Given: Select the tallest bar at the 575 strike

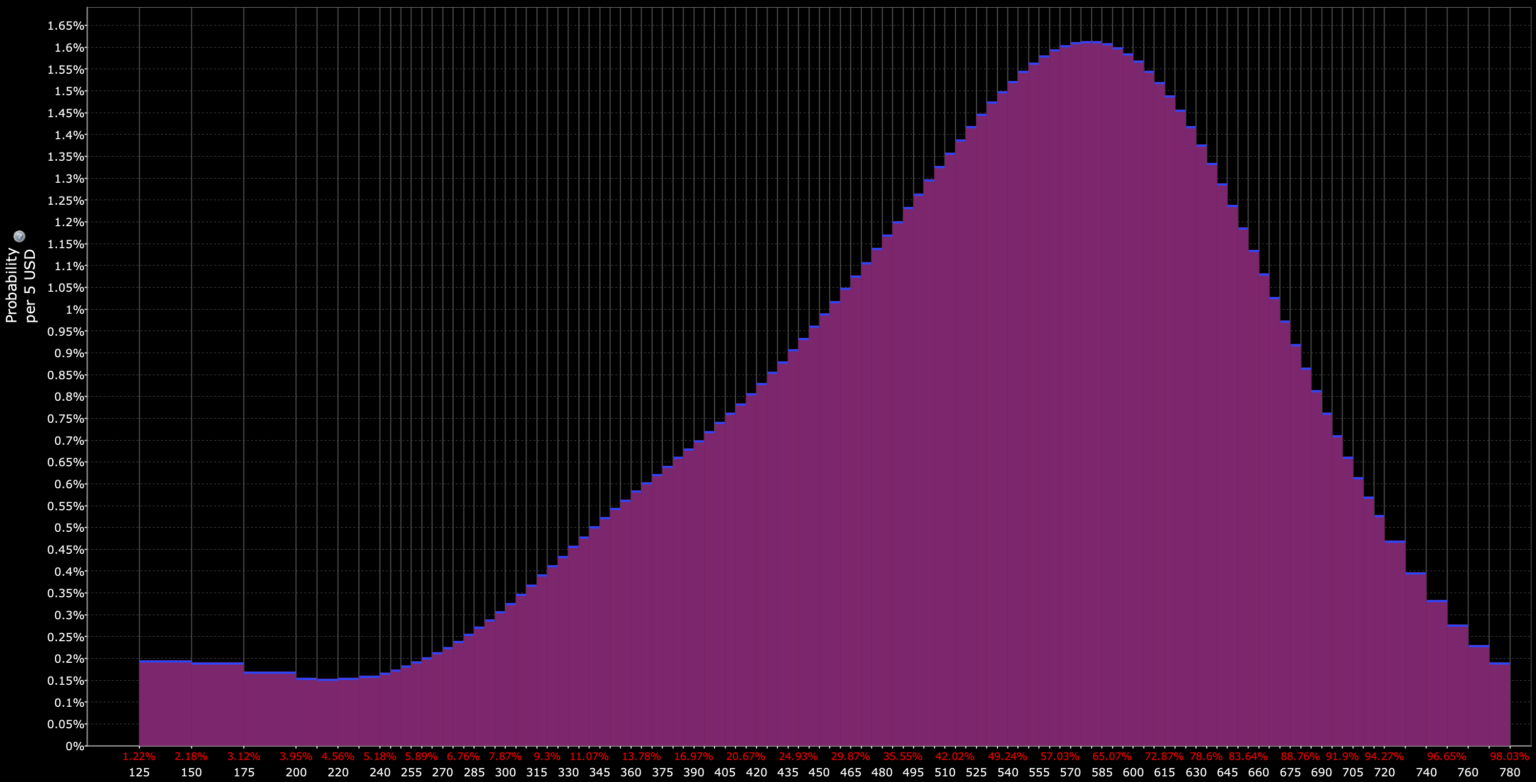Looking at the screenshot, I should point(1085,400).
